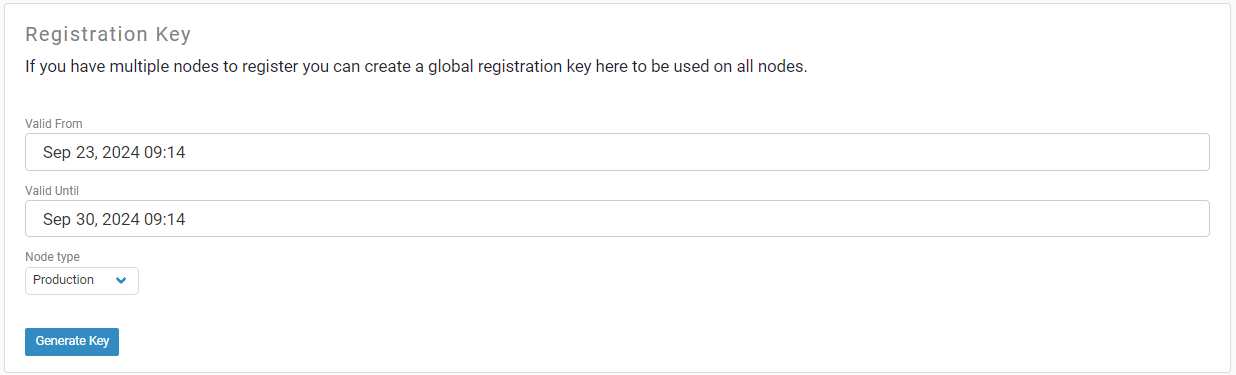
Task: Create a key using the blue Generate Key button
Action: [72, 341]
